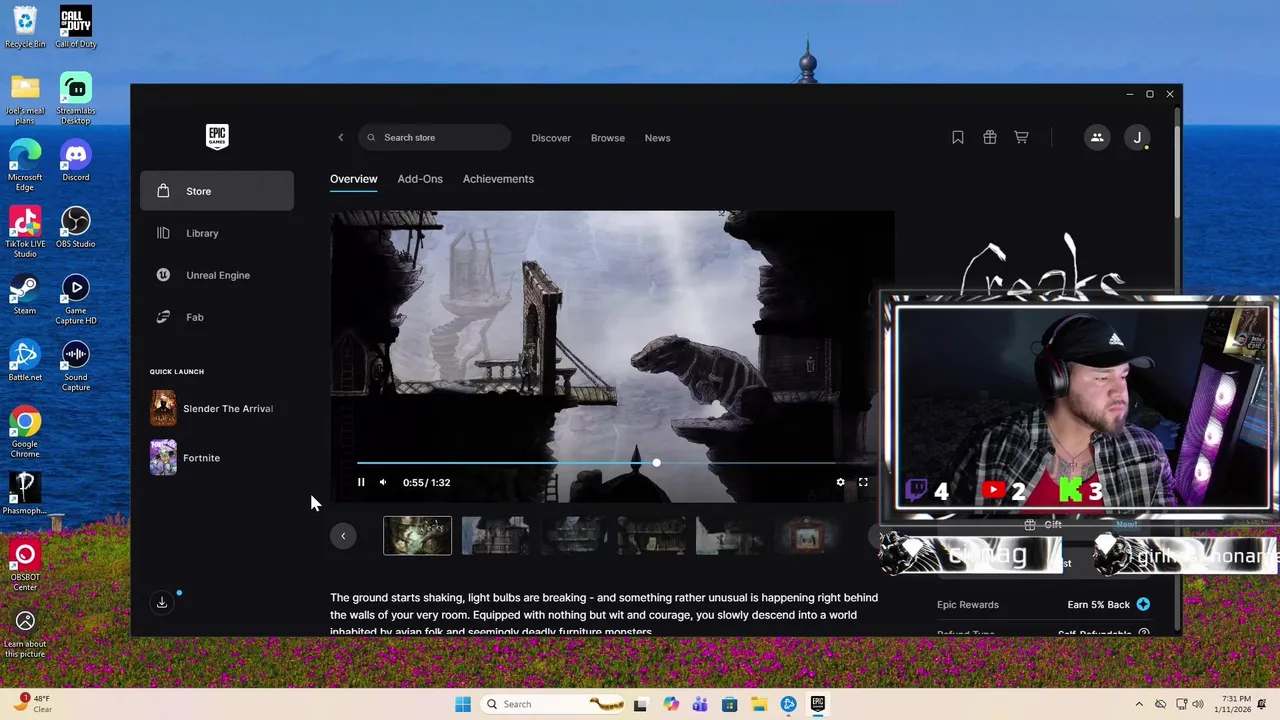Open Discord desktop shortcut

(76, 161)
